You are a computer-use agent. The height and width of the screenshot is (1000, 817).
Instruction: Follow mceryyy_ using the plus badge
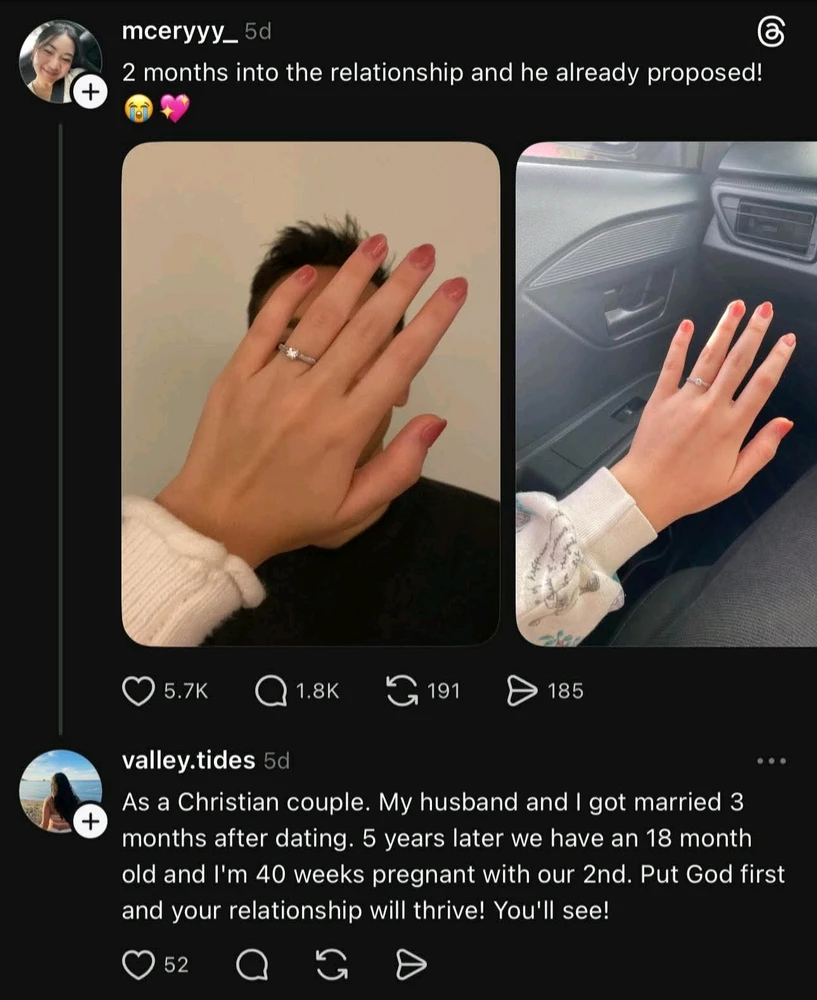tap(91, 92)
